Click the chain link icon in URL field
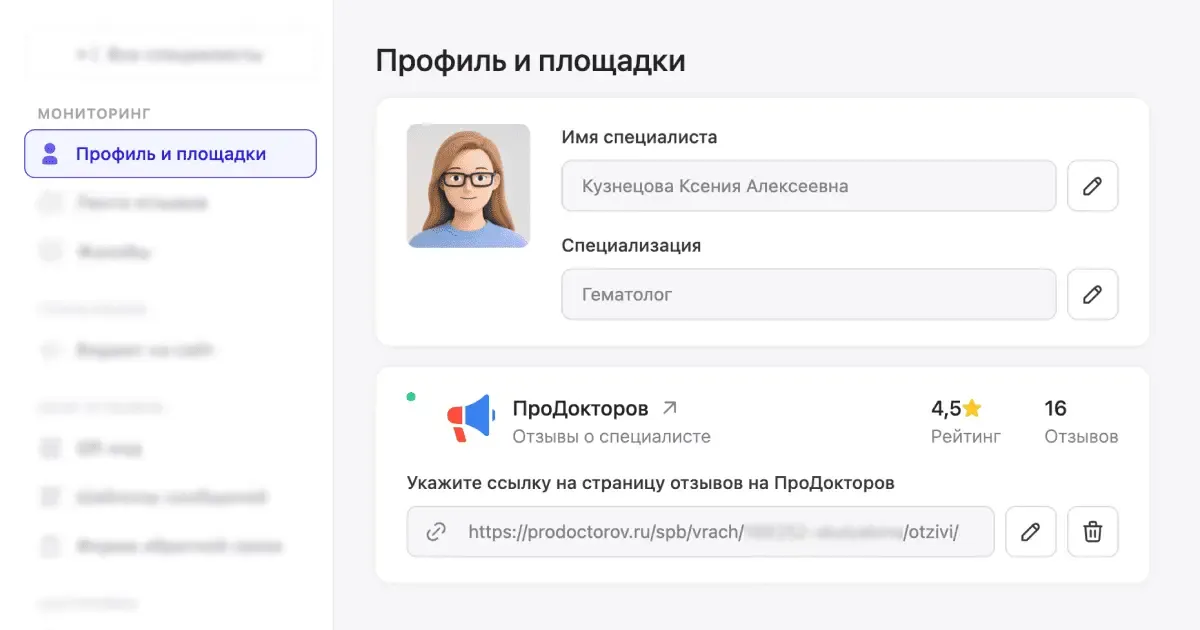1200x630 pixels. [436, 532]
